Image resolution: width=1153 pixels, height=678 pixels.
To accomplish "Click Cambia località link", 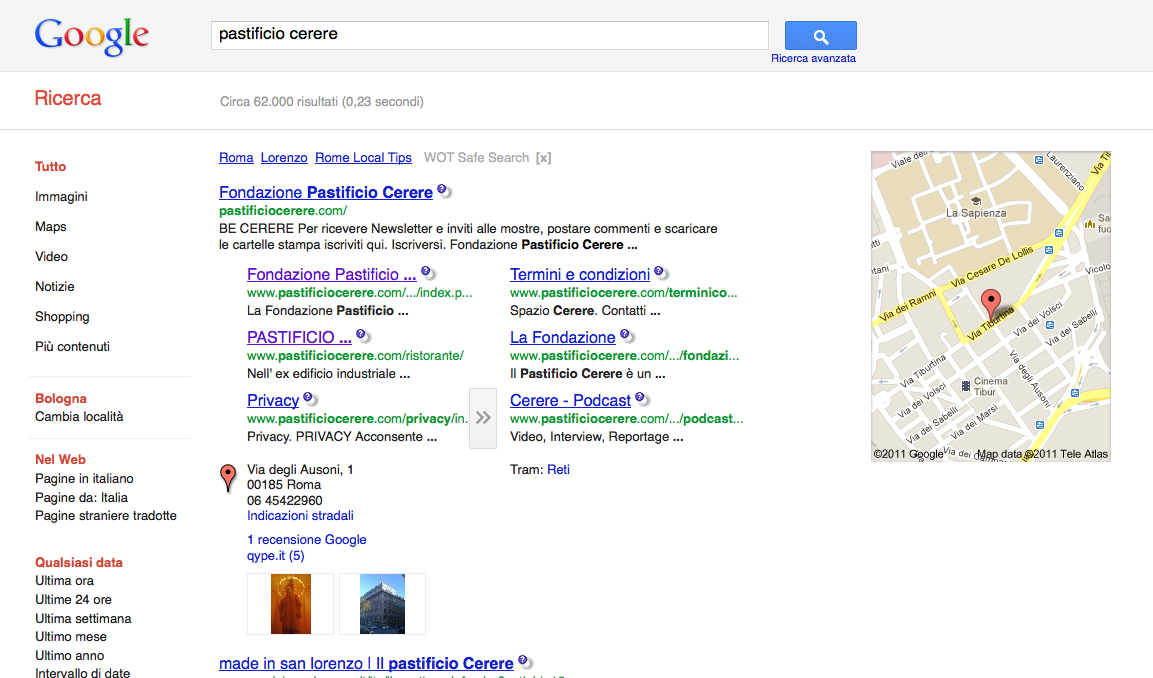I will pos(79,416).
